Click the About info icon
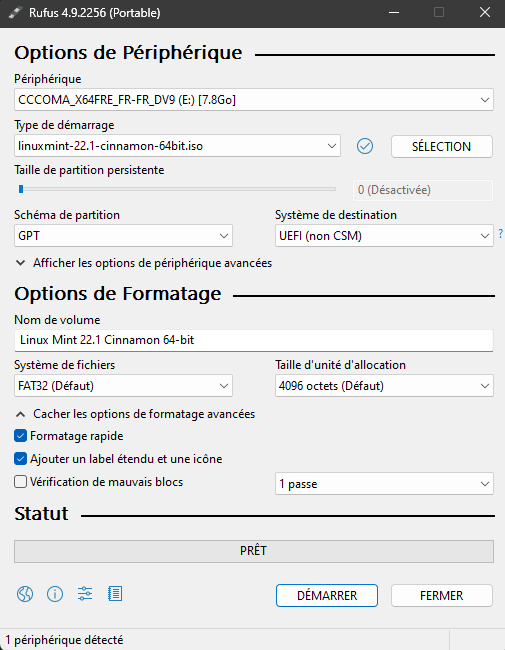The width and height of the screenshot is (505, 650). pyautogui.click(x=55, y=594)
